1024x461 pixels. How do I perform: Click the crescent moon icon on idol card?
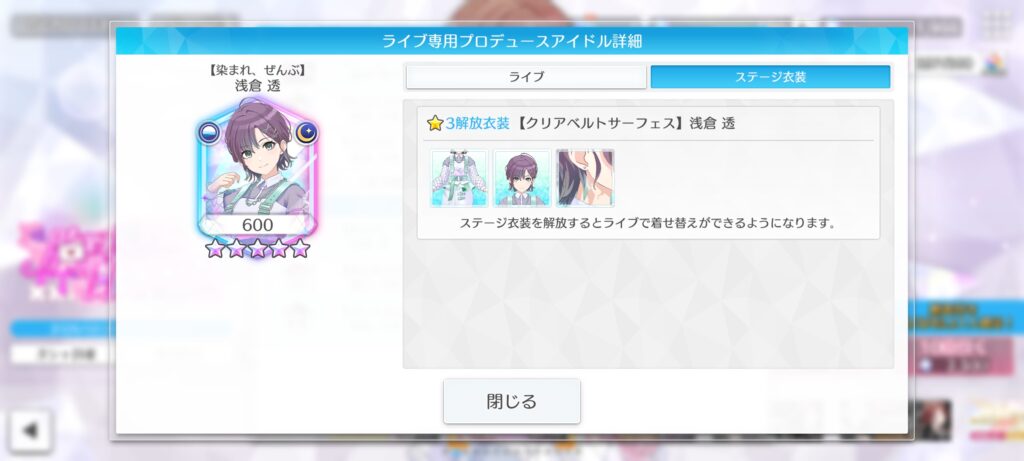click(x=306, y=133)
